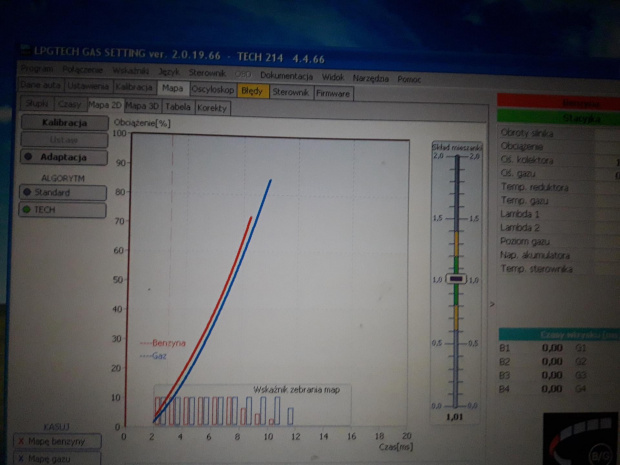The image size is (620, 465).
Task: Click the application icon in title bar
Action: tap(25, 50)
